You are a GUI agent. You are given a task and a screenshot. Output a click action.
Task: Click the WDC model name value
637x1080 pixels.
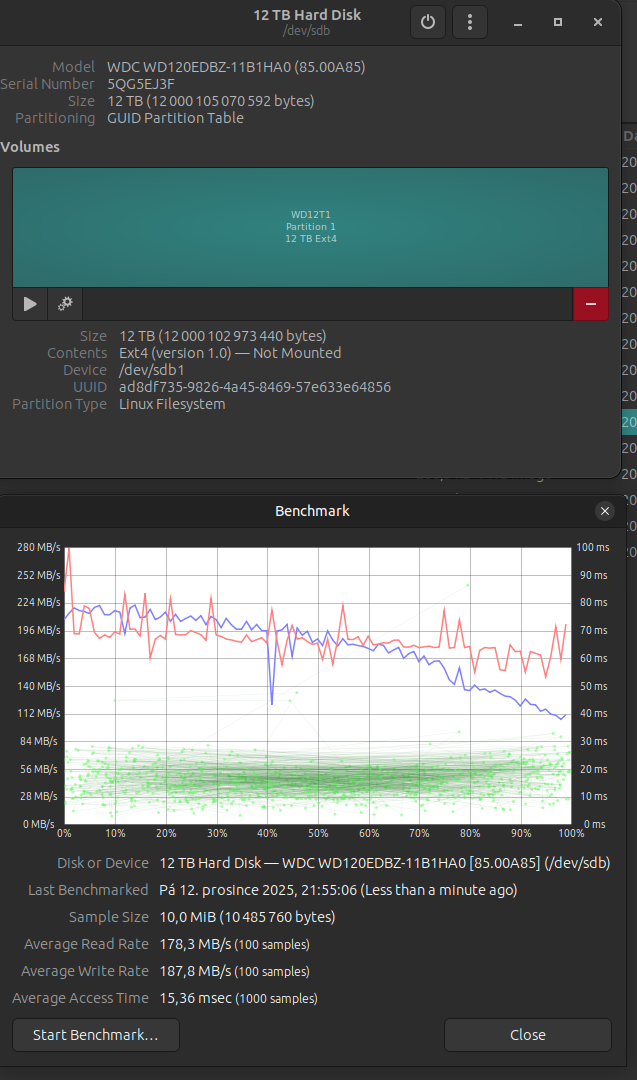[x=236, y=67]
